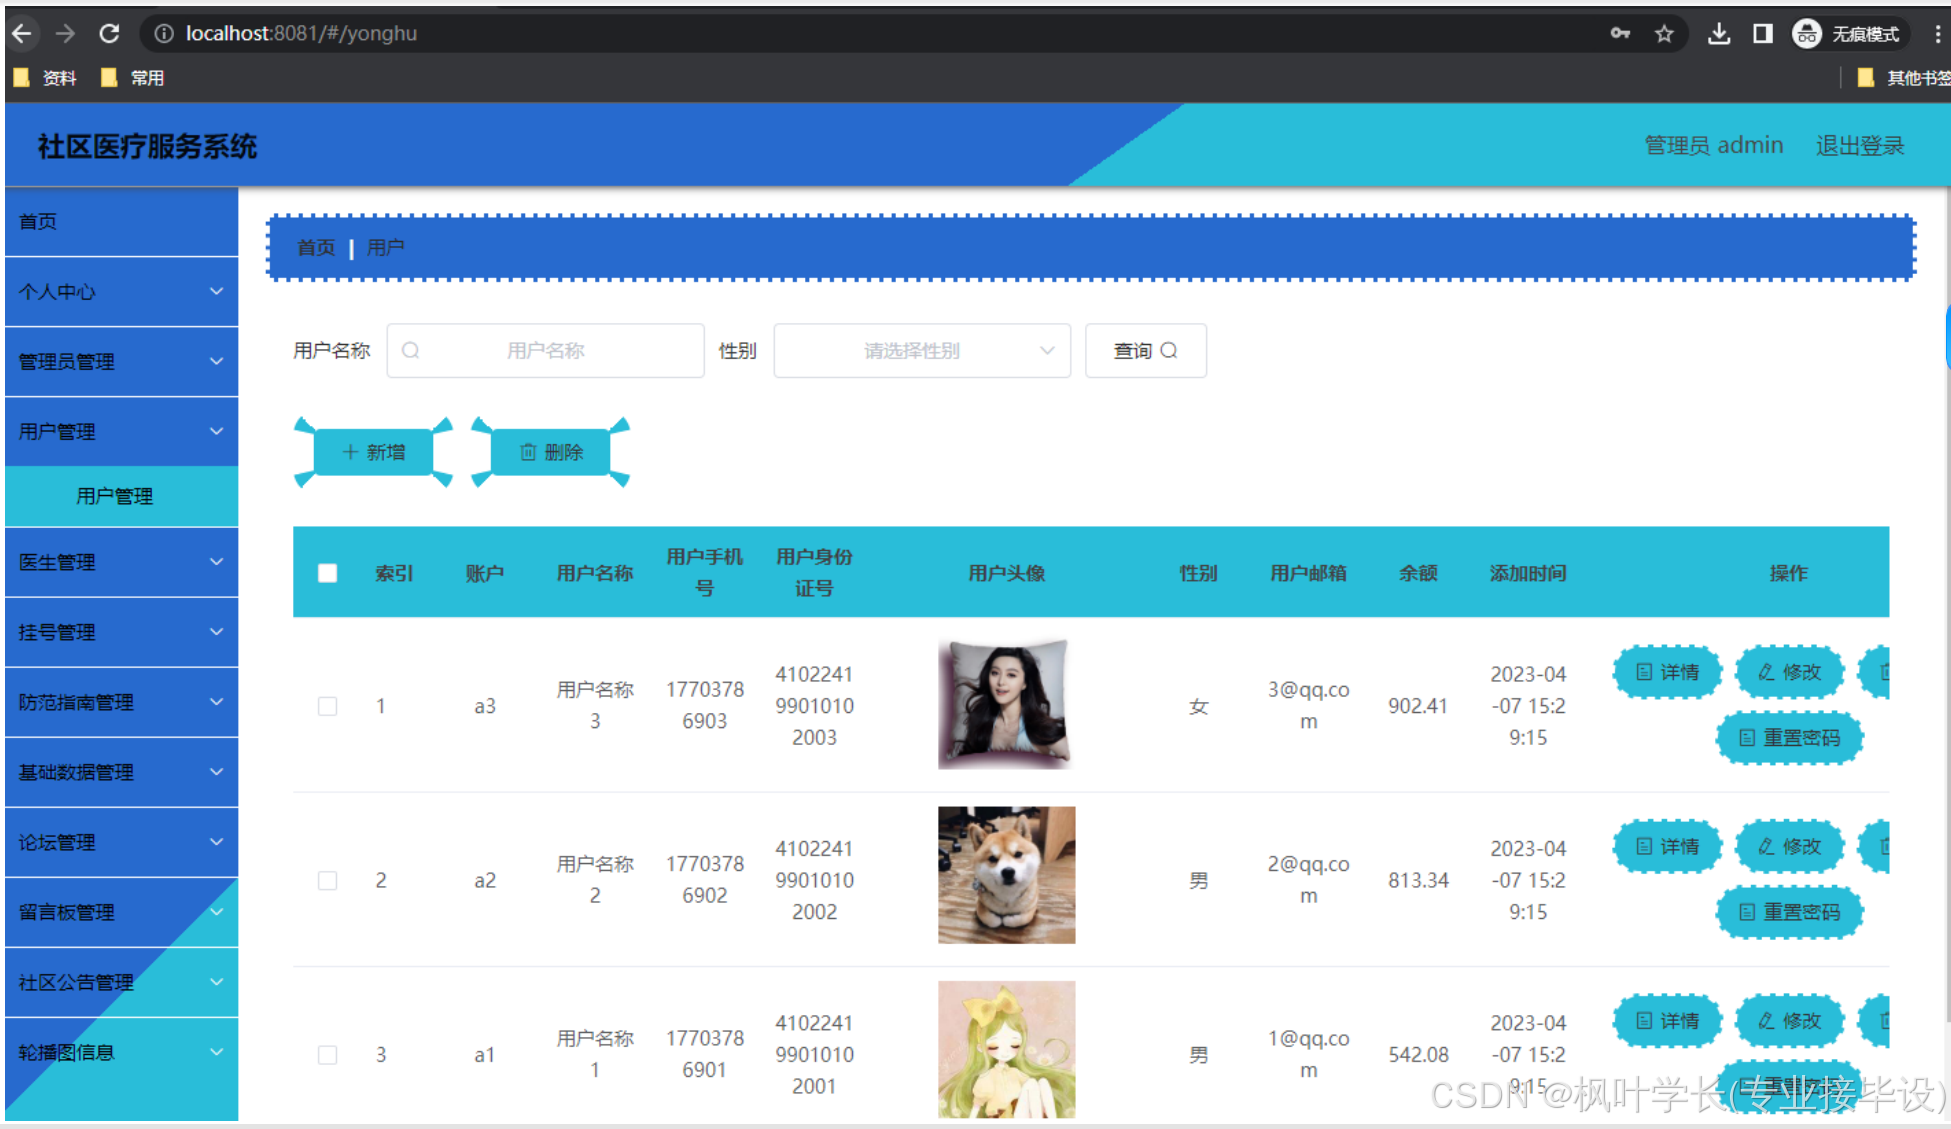Expand the 医生管理 sidebar menu
The height and width of the screenshot is (1129, 1951).
[x=121, y=562]
